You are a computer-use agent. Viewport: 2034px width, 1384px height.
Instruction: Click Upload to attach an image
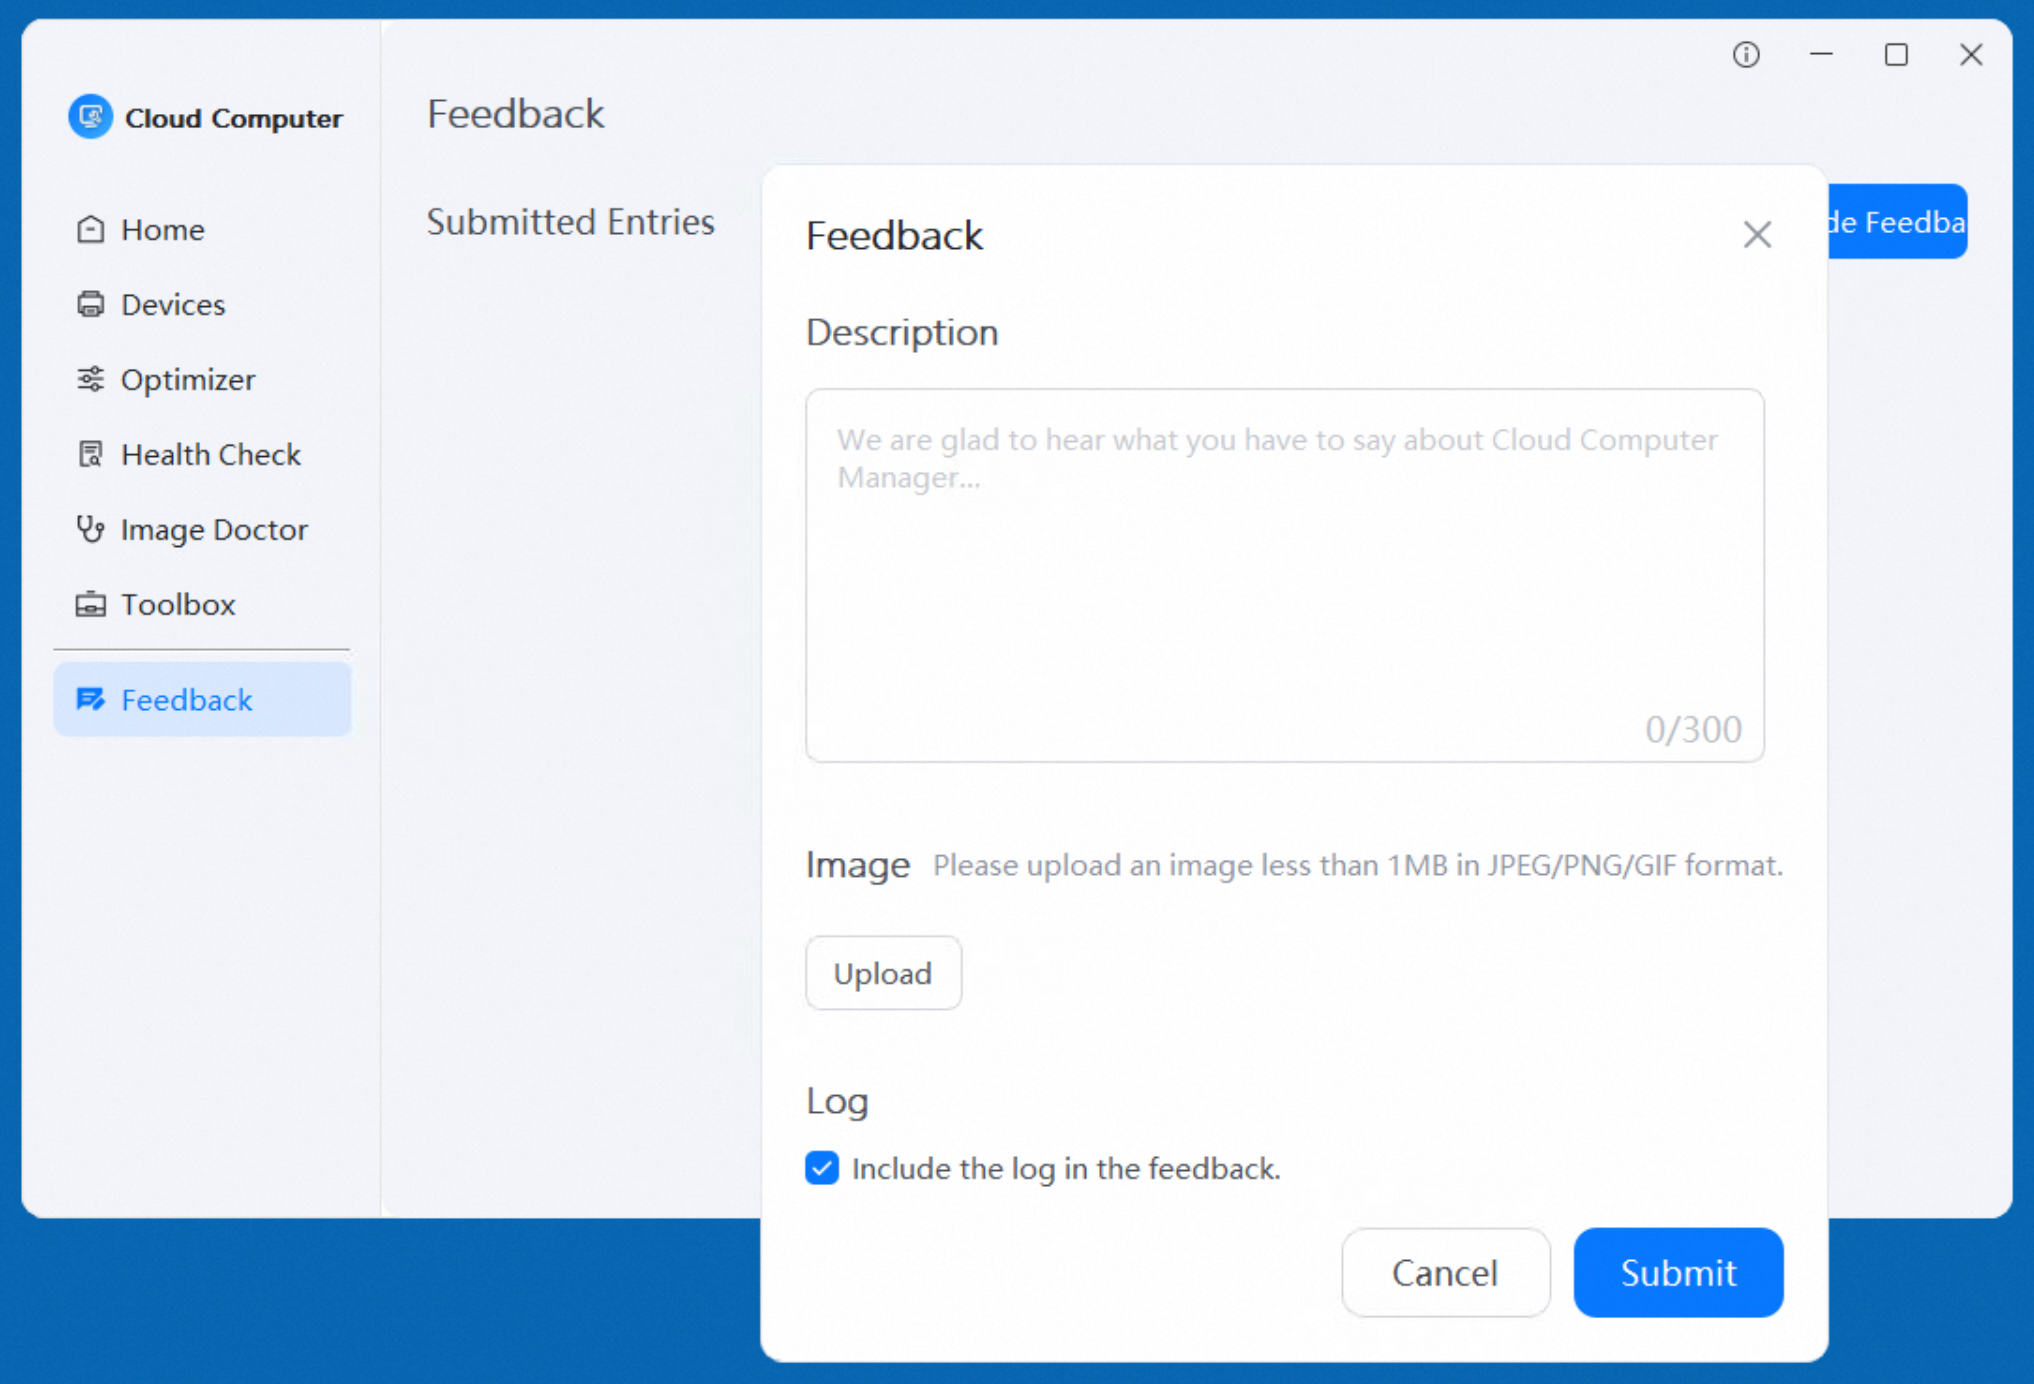click(883, 972)
